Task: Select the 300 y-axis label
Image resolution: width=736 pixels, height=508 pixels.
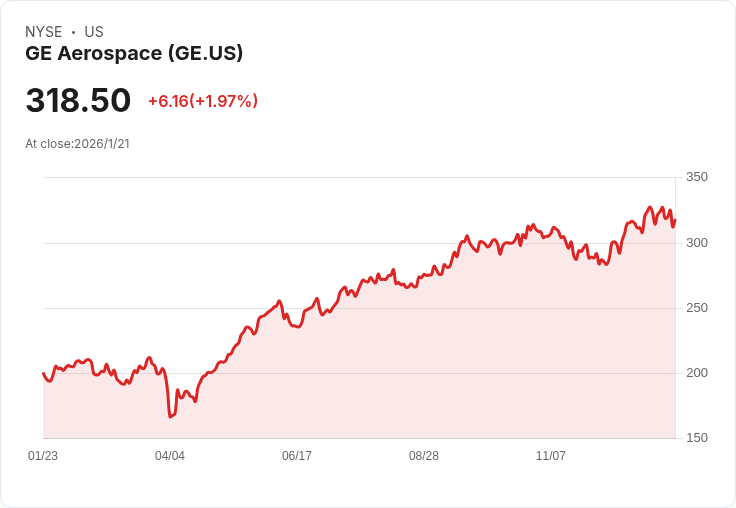Action: click(x=696, y=243)
